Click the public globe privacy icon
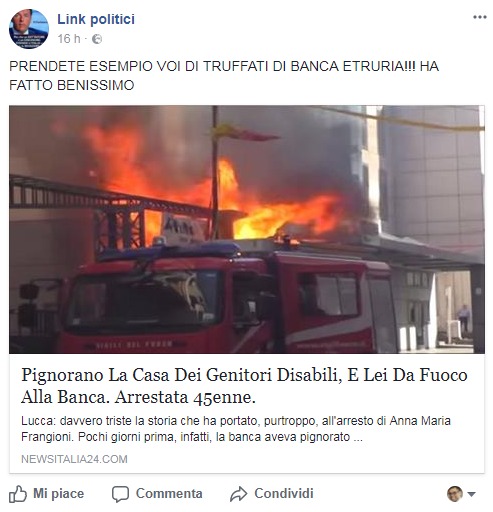This screenshot has width=493, height=512. click(x=97, y=39)
